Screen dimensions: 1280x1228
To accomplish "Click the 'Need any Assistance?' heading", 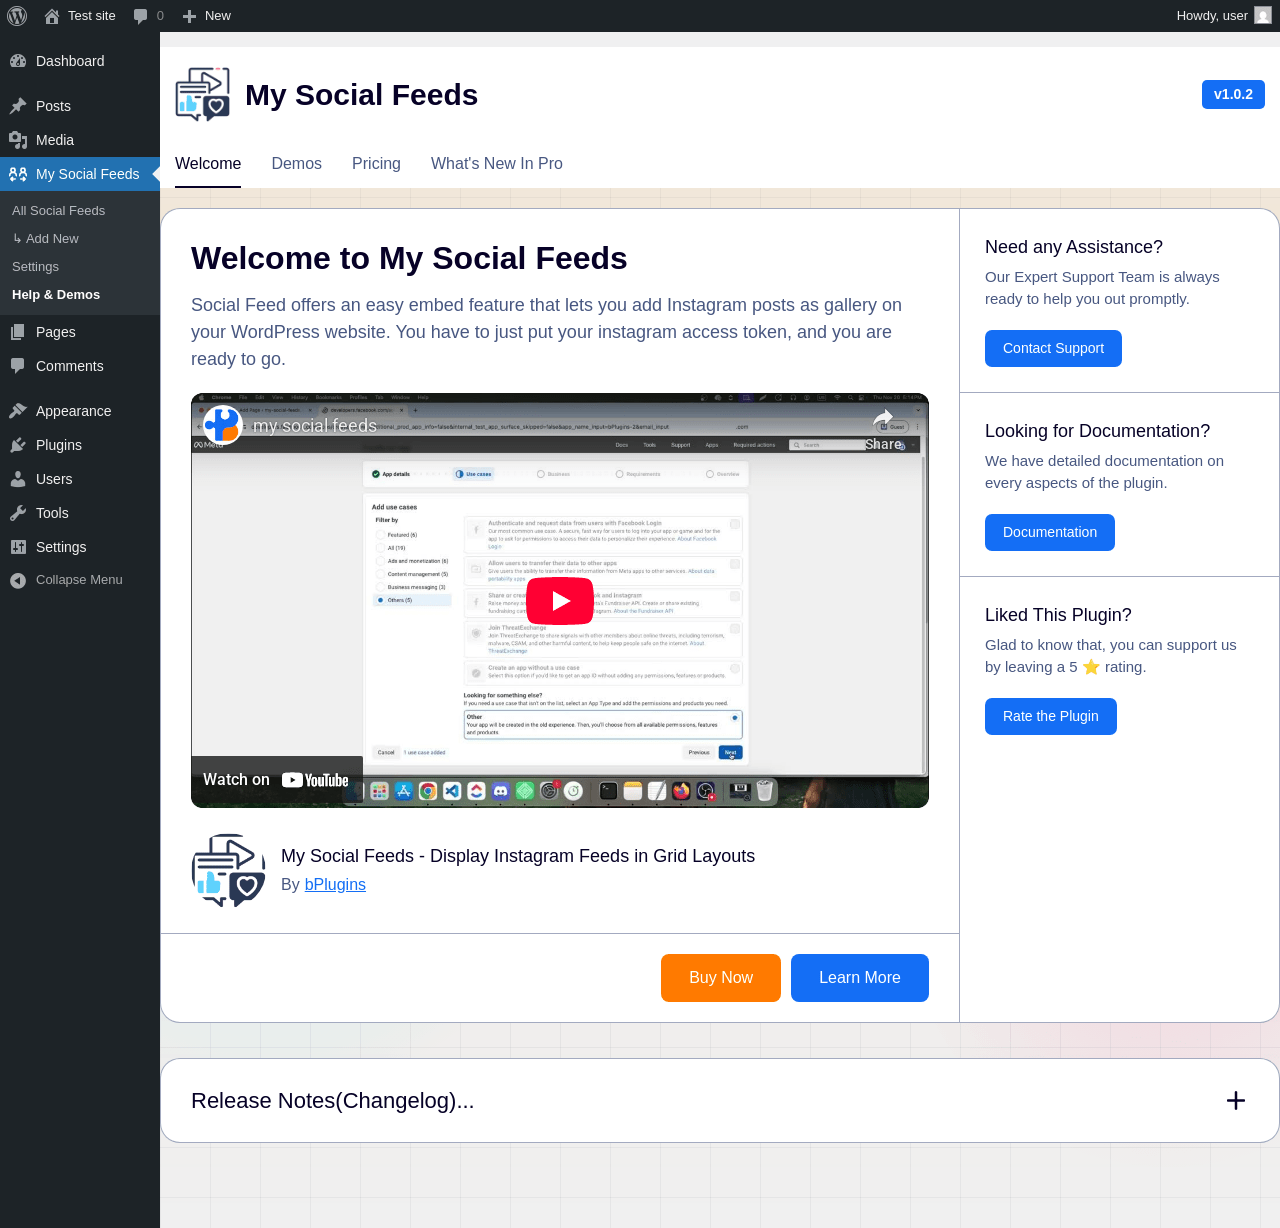I will coord(1074,247).
